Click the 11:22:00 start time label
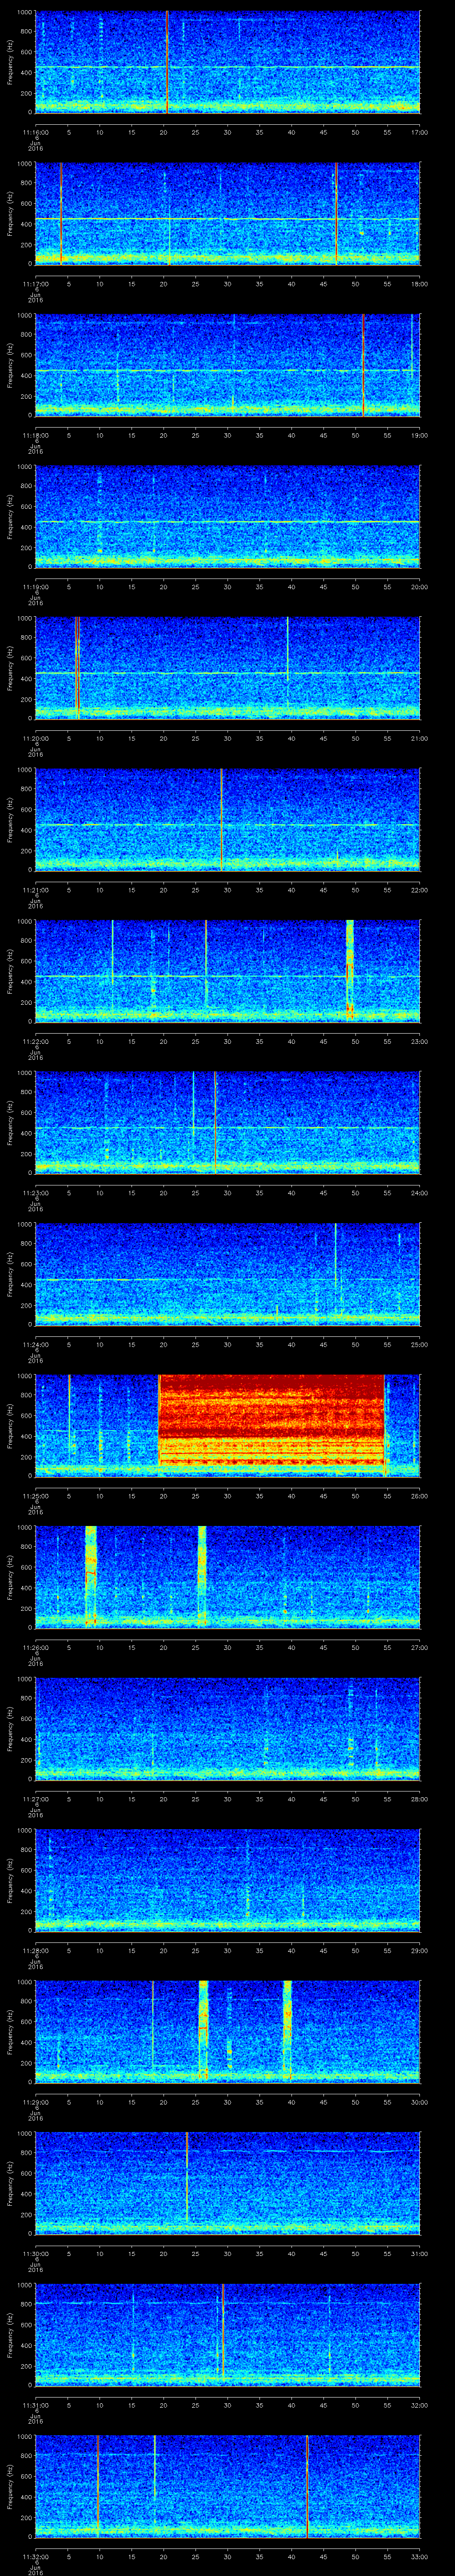The image size is (455, 2576). pos(35,1041)
